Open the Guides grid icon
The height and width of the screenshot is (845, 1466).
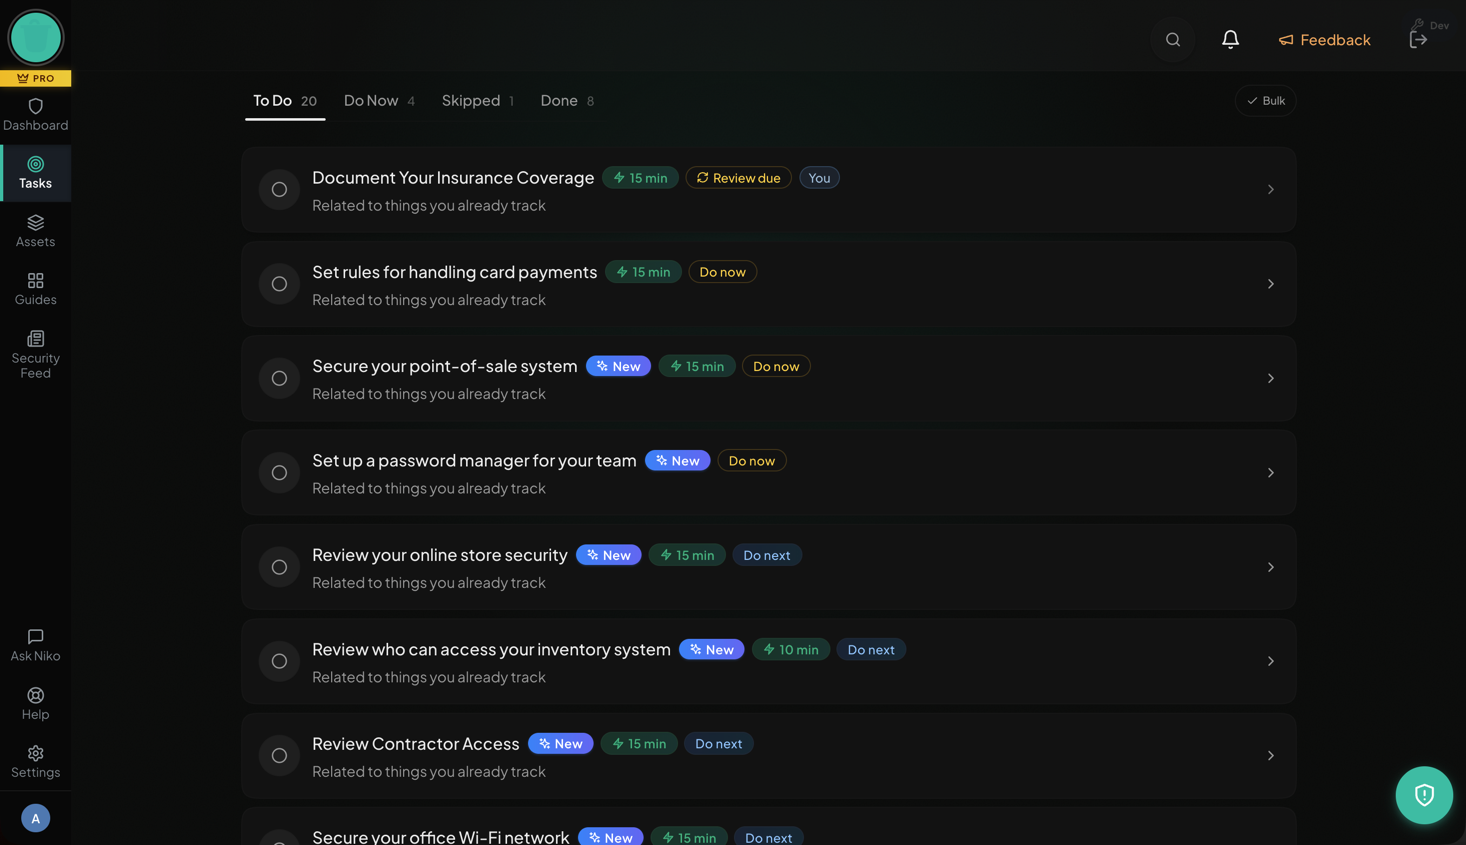click(35, 281)
